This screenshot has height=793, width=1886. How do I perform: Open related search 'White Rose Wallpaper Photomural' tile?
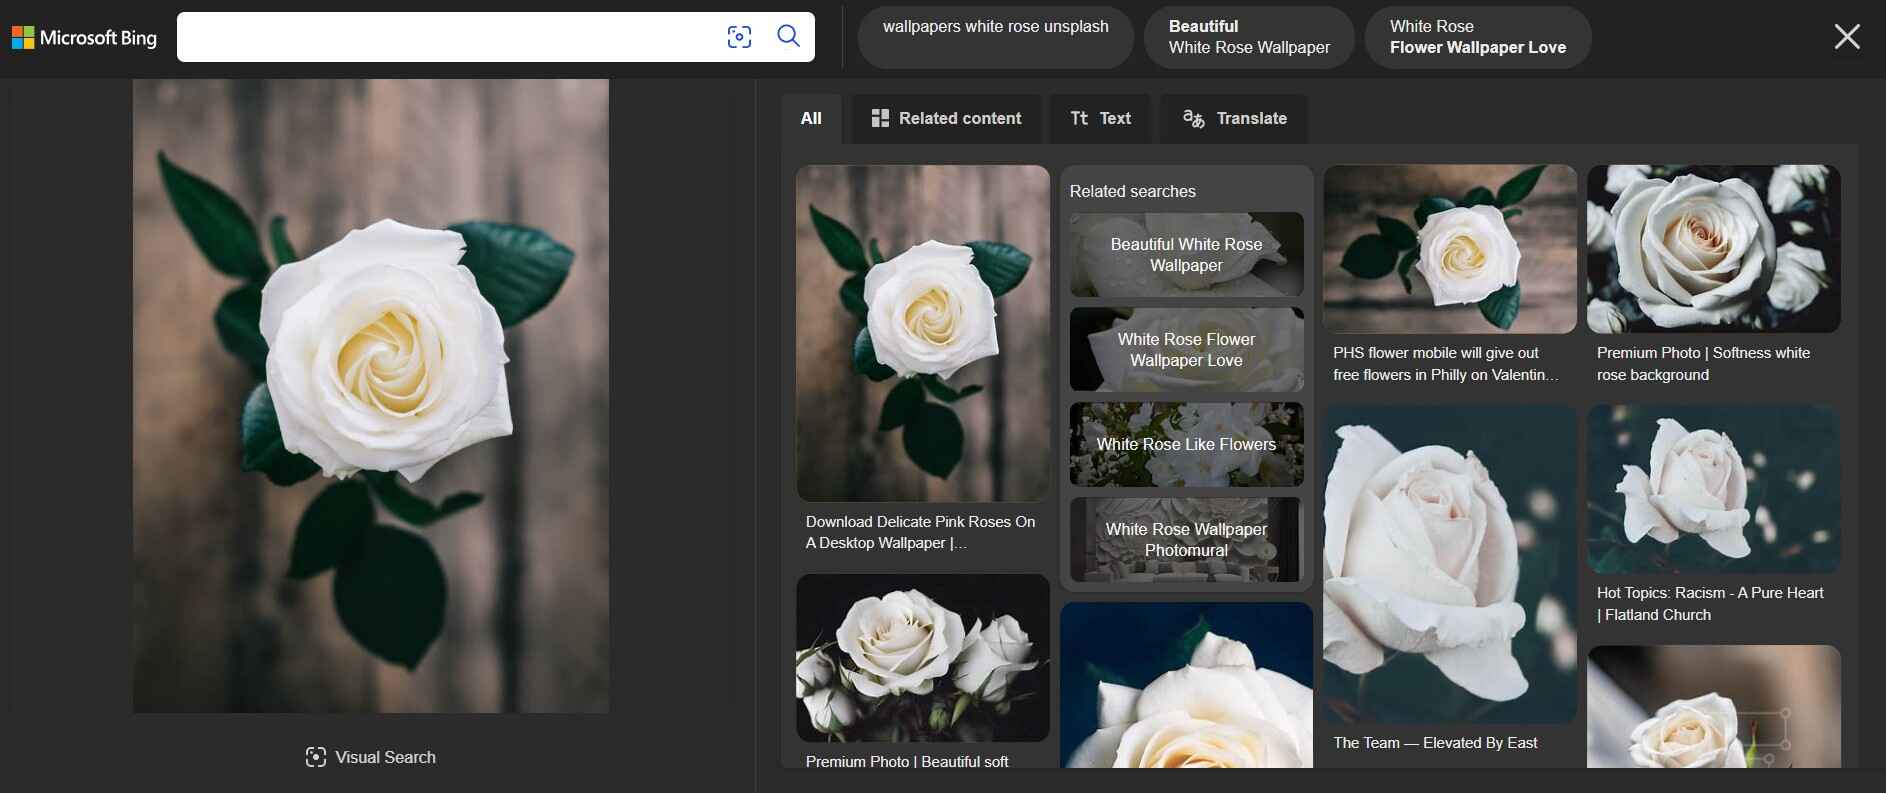[x=1186, y=539]
